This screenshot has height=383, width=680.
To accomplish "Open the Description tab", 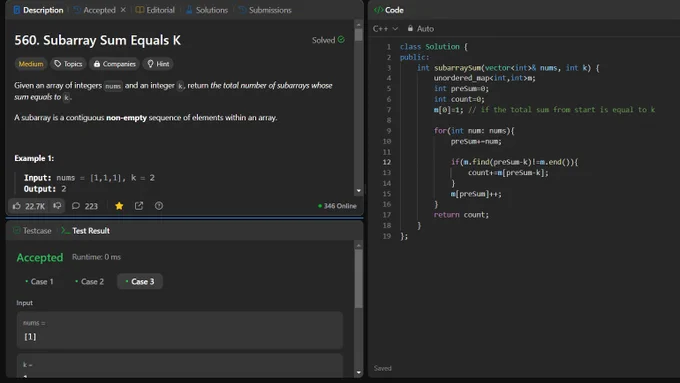I will 38,10.
